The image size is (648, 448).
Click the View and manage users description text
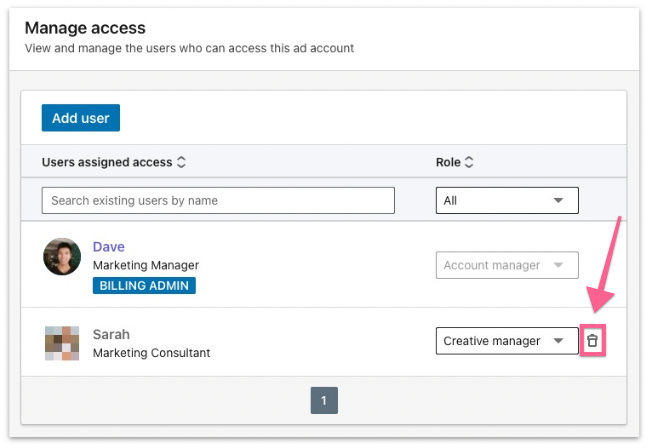click(x=189, y=48)
